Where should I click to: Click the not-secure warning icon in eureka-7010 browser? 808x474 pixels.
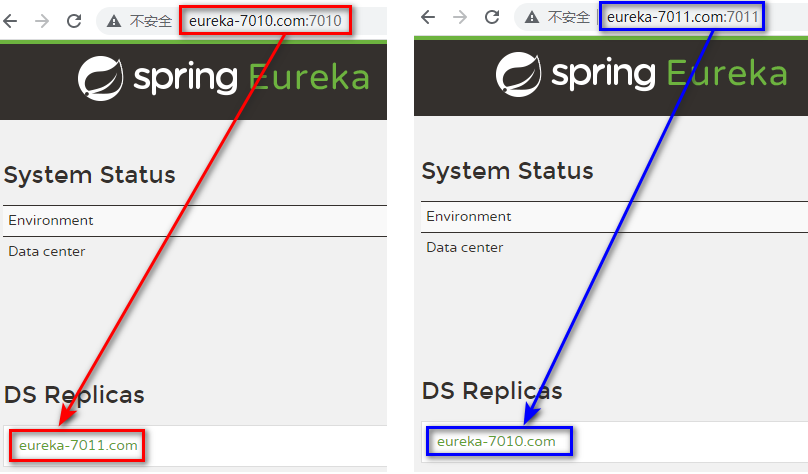[x=114, y=21]
